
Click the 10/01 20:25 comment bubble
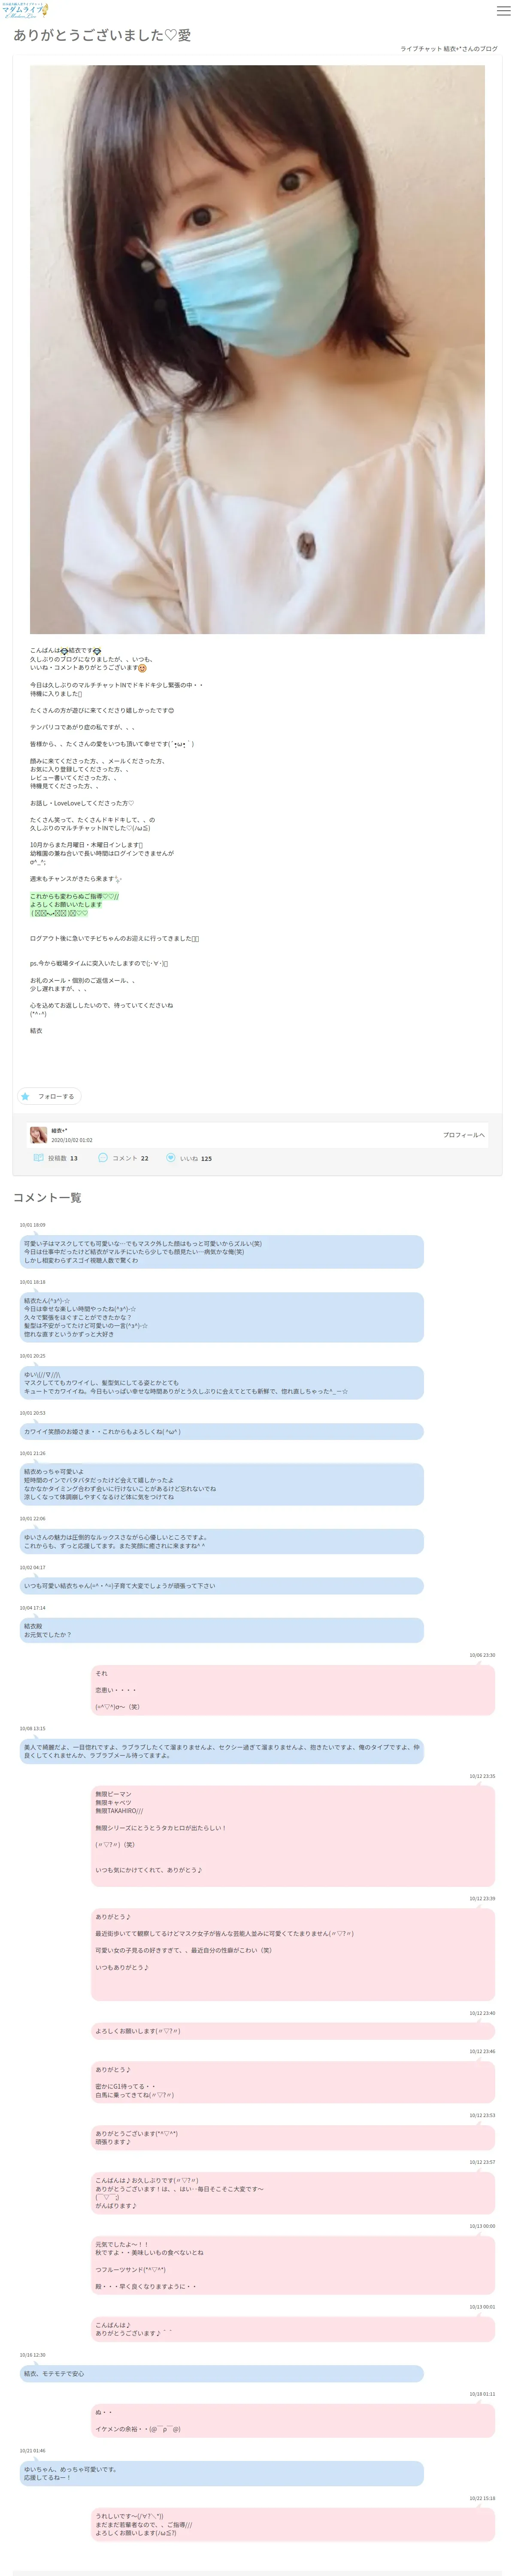[x=221, y=1383]
